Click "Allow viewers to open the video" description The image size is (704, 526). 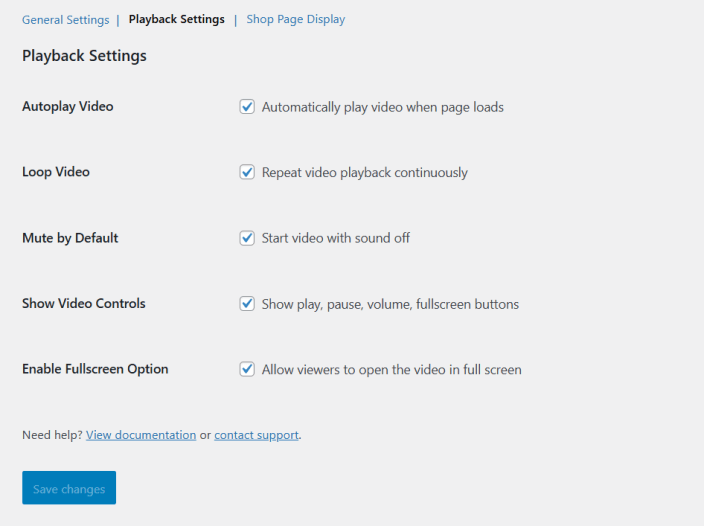tap(391, 370)
